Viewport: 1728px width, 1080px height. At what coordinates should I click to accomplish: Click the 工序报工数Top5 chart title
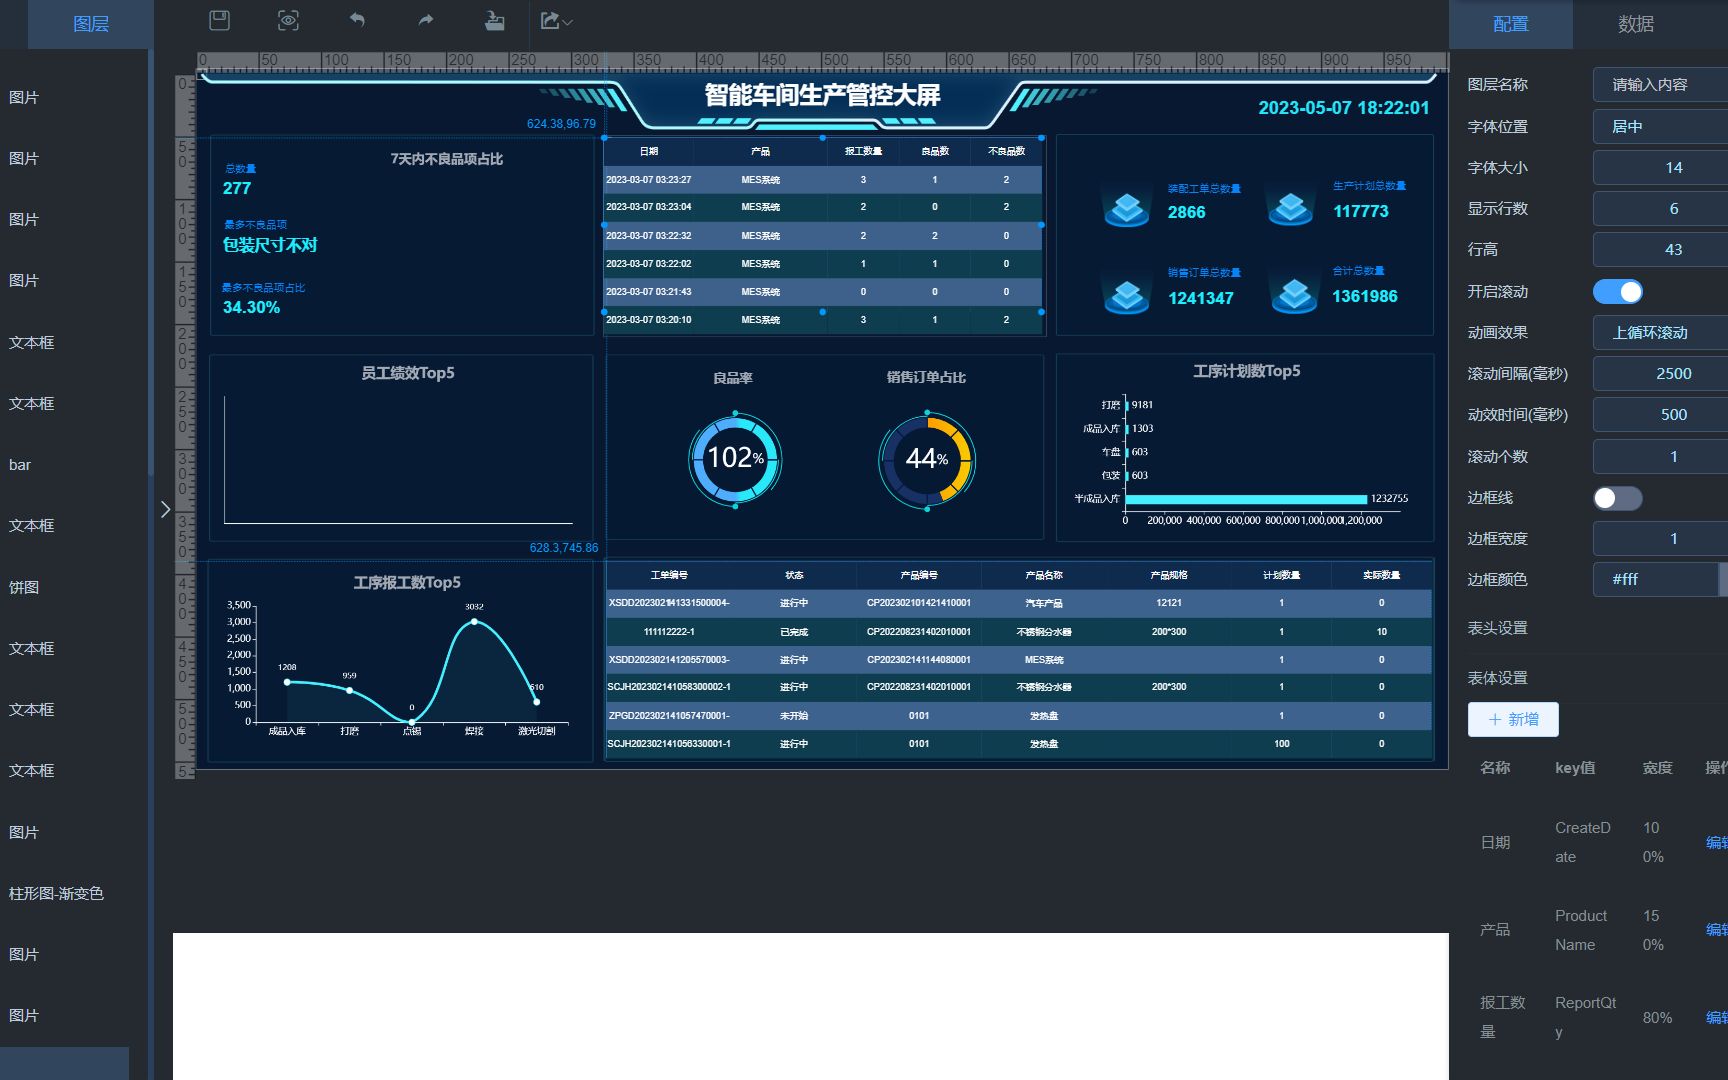(406, 582)
